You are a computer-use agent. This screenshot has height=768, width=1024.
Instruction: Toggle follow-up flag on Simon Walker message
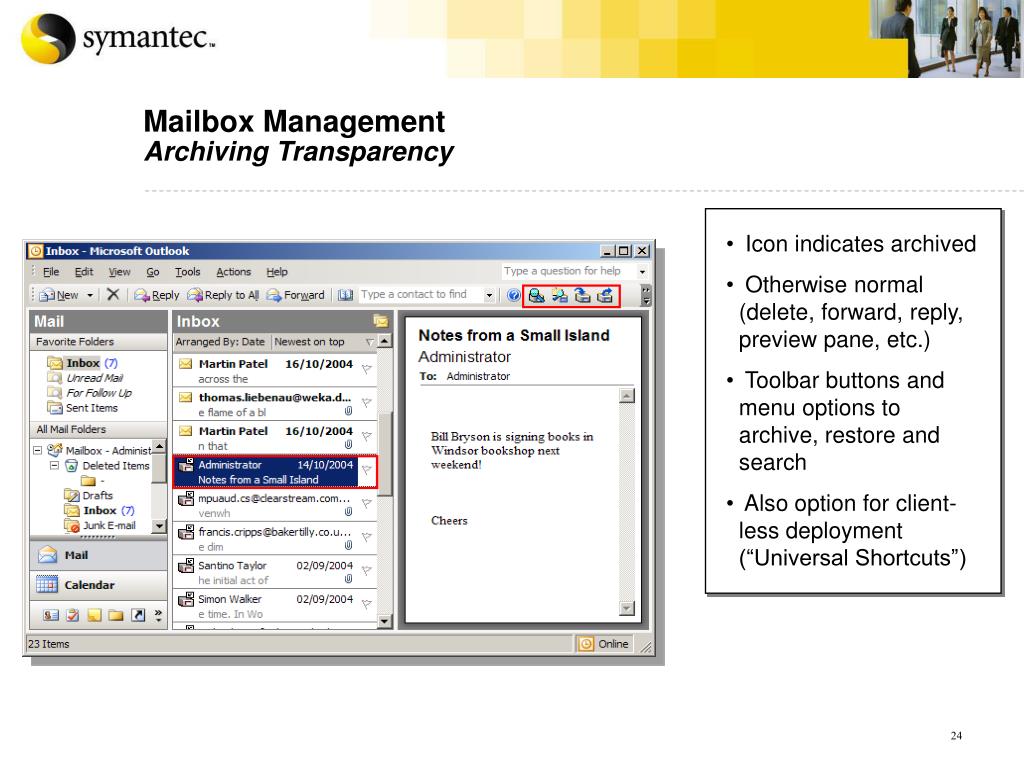367,604
